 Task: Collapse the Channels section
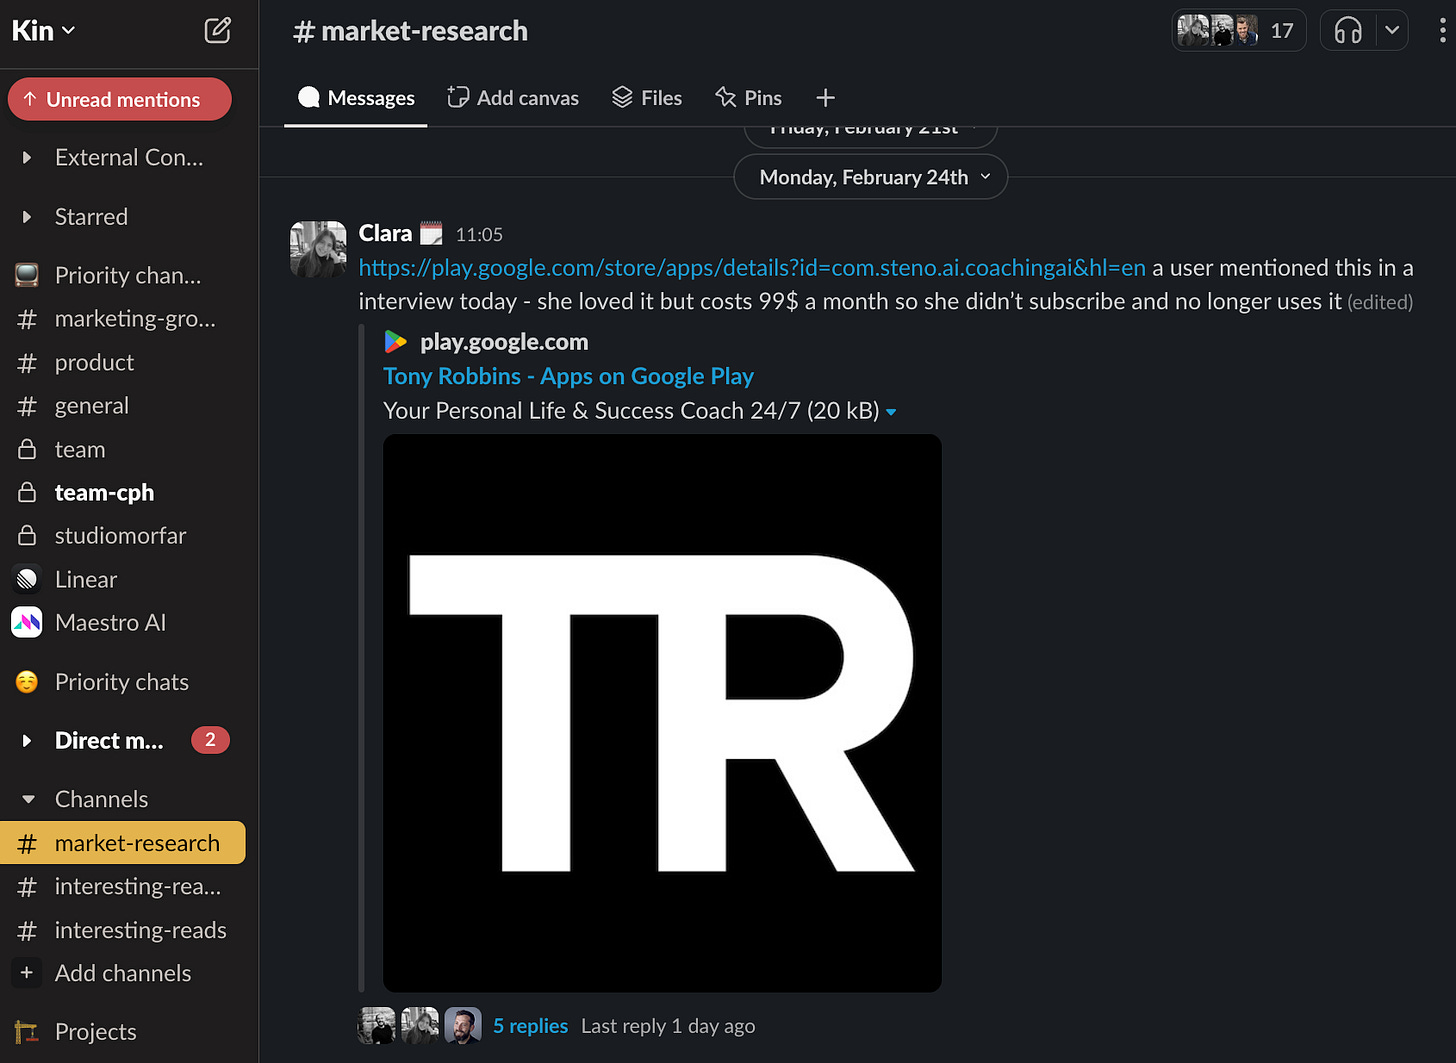(29, 799)
